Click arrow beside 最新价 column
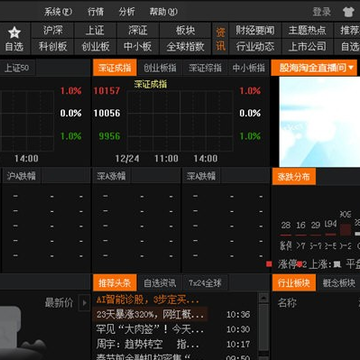The height and width of the screenshot is (360, 360). pos(84,303)
